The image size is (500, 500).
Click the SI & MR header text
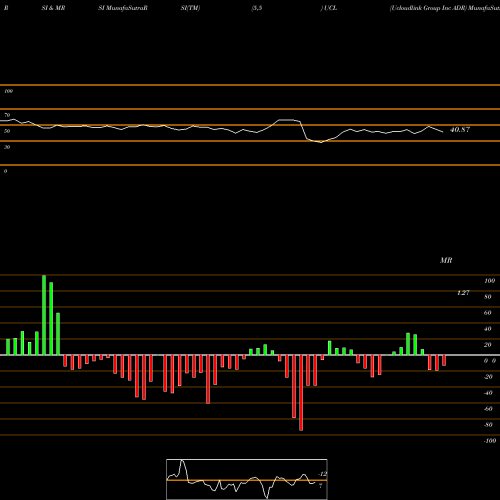tap(53, 8)
